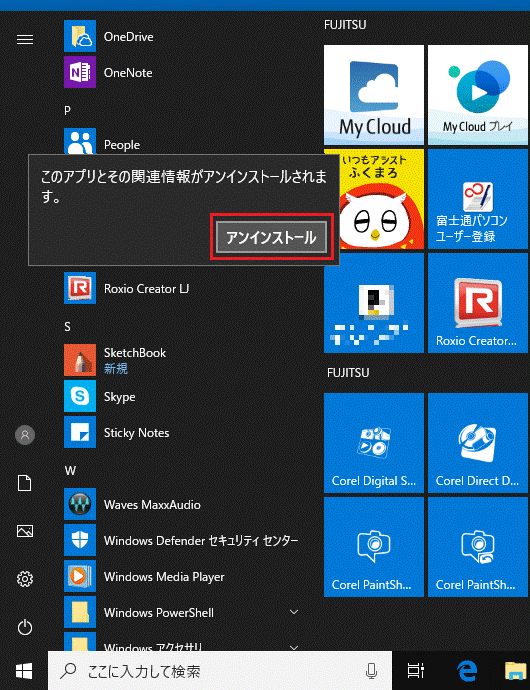The image size is (530, 690).
Task: Open the Roxio Creator tile
Action: [x=478, y=303]
